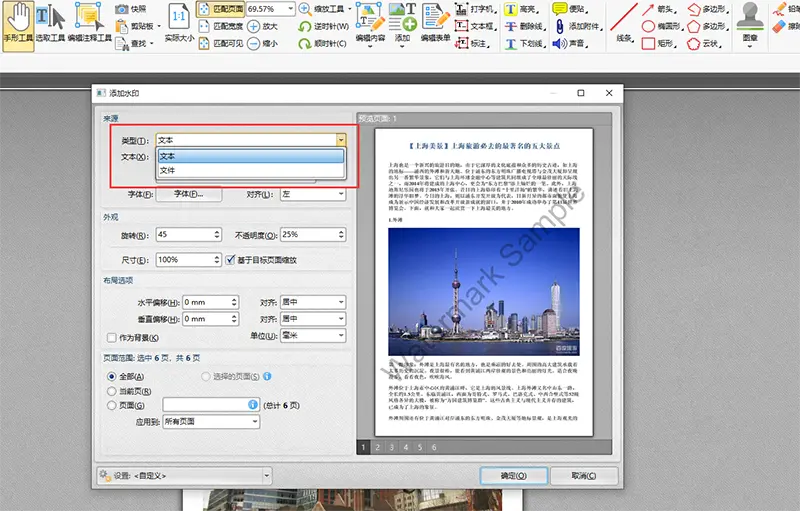
Task: Select the Underline (下划线) tool
Action: pyautogui.click(x=525, y=44)
